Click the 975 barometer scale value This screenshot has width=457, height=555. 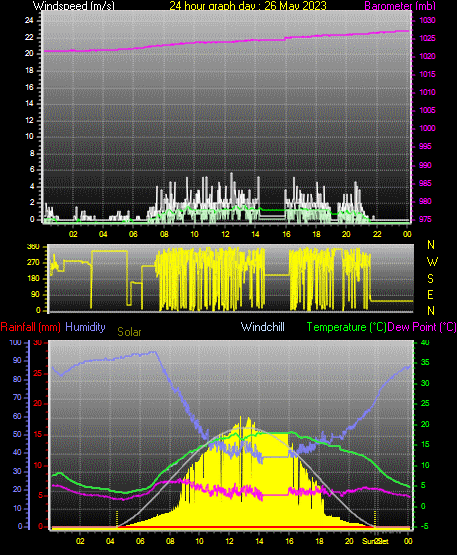click(425, 219)
